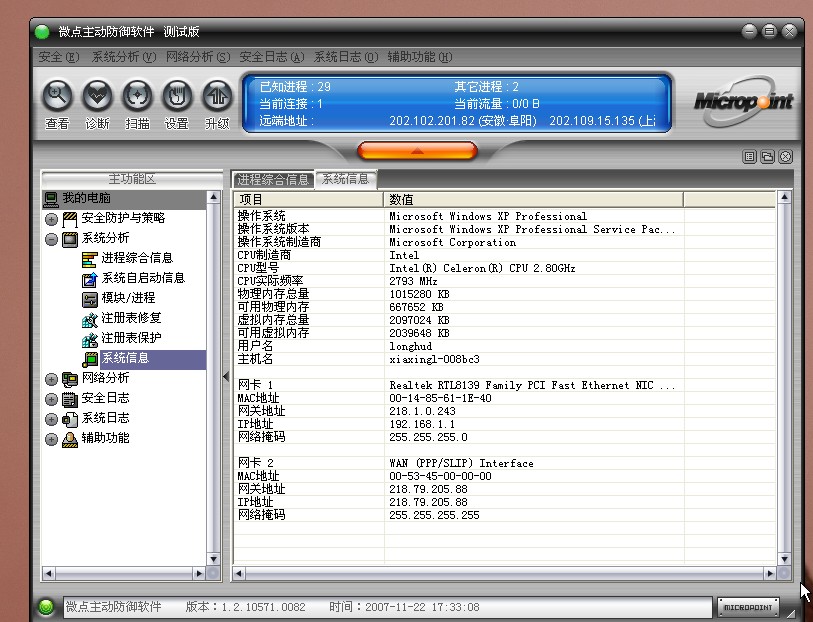The height and width of the screenshot is (622, 813).
Task: Click the 网络分析 tree icon
Action: (70, 379)
